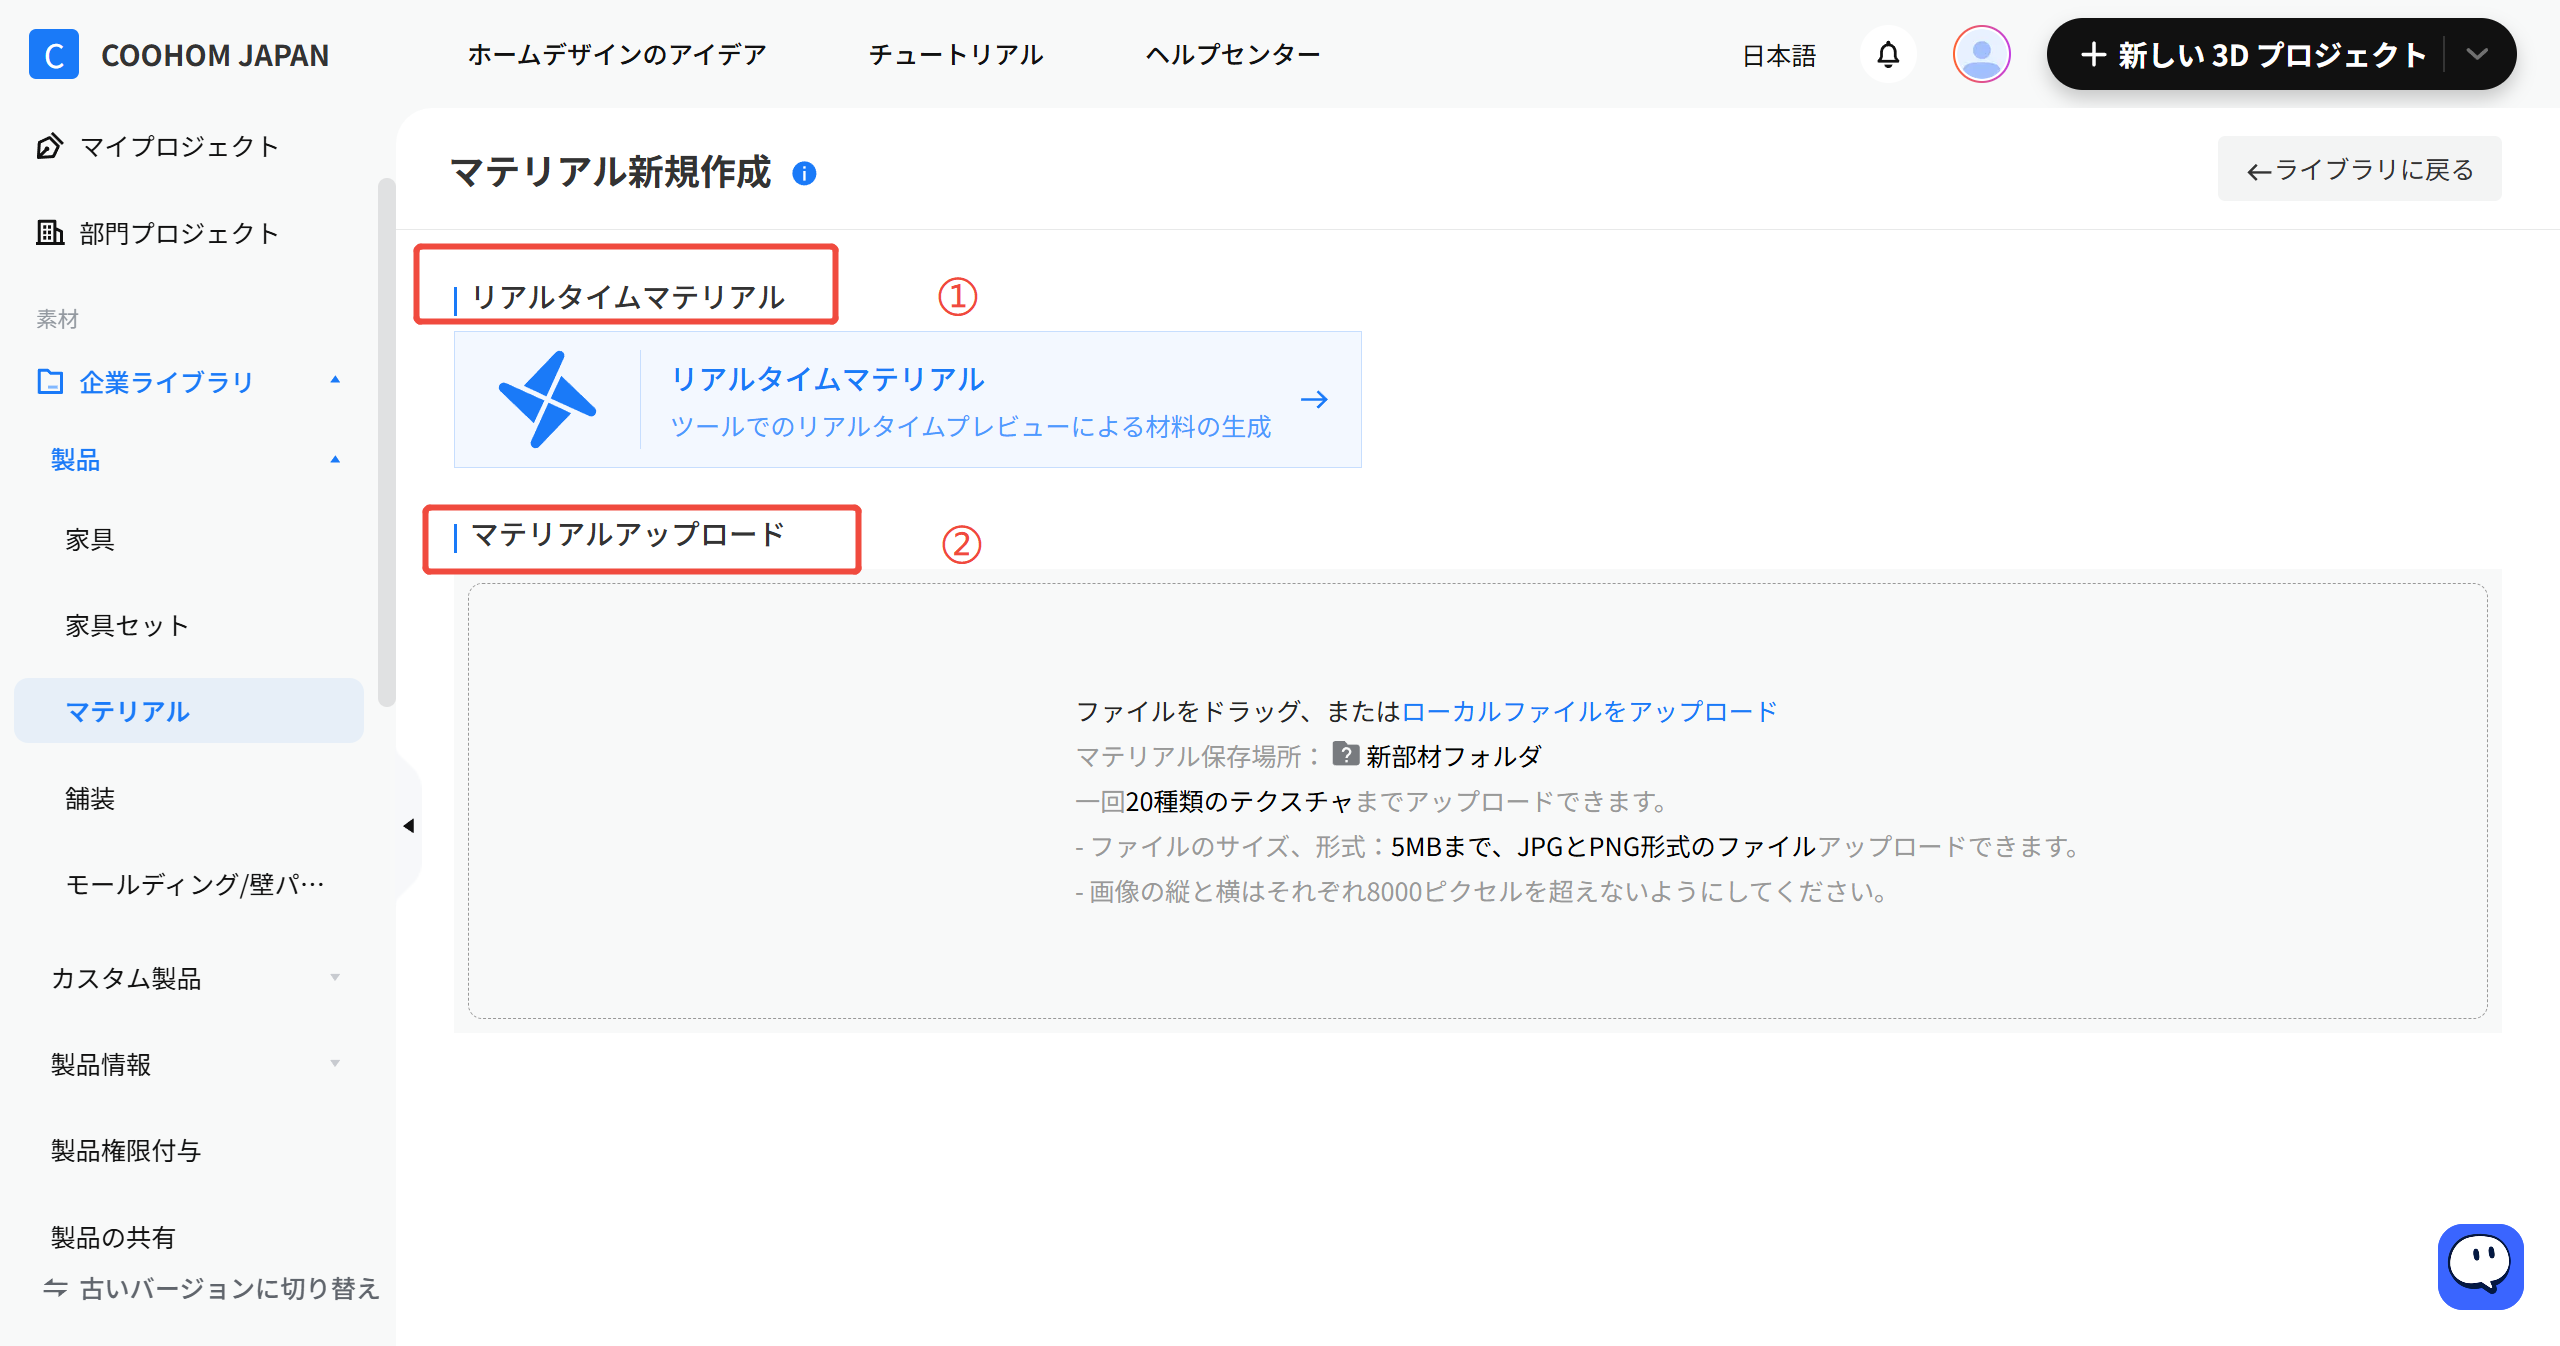The image size is (2560, 1346).
Task: Click the text 一回20種類のテクスチャまでアップロードできます
Action: 1370,801
